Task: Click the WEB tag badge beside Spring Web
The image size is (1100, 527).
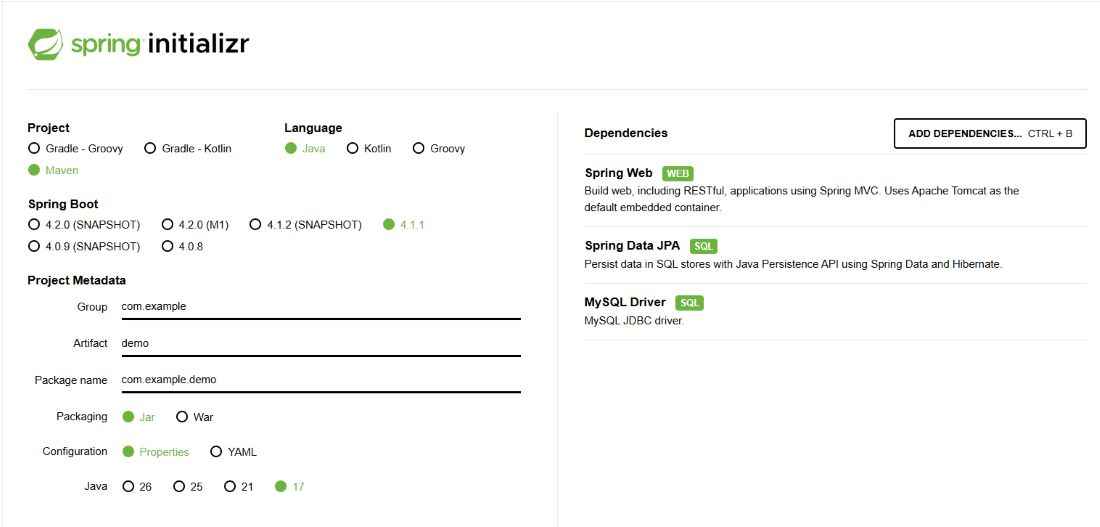Action: coord(678,173)
